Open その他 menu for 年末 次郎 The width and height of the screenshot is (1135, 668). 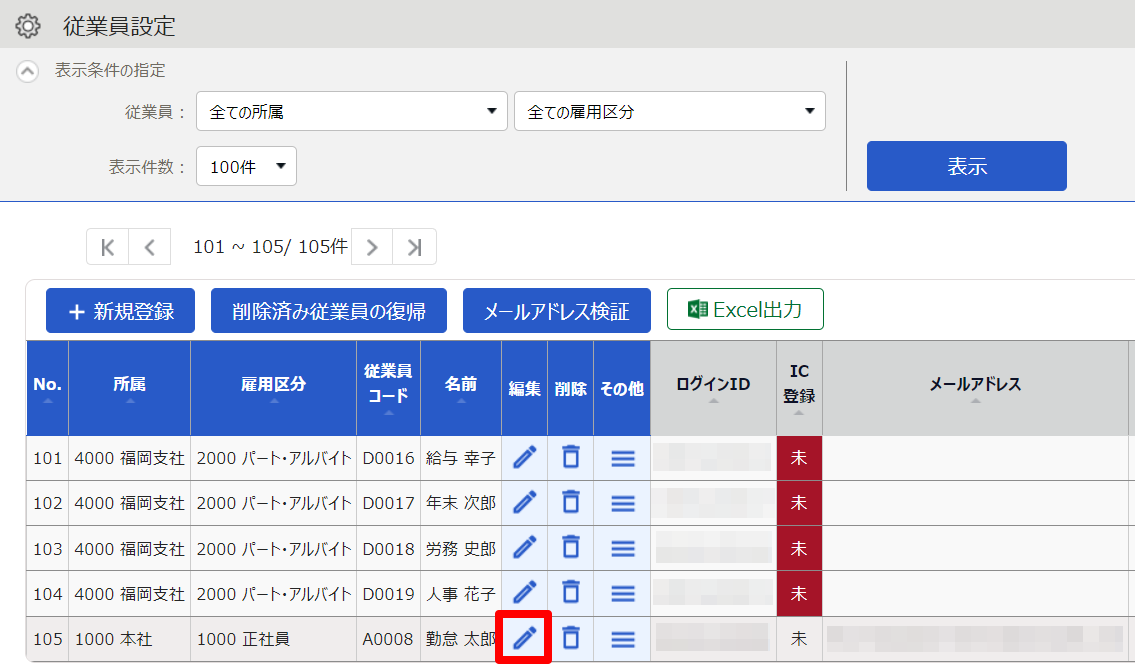click(x=623, y=503)
